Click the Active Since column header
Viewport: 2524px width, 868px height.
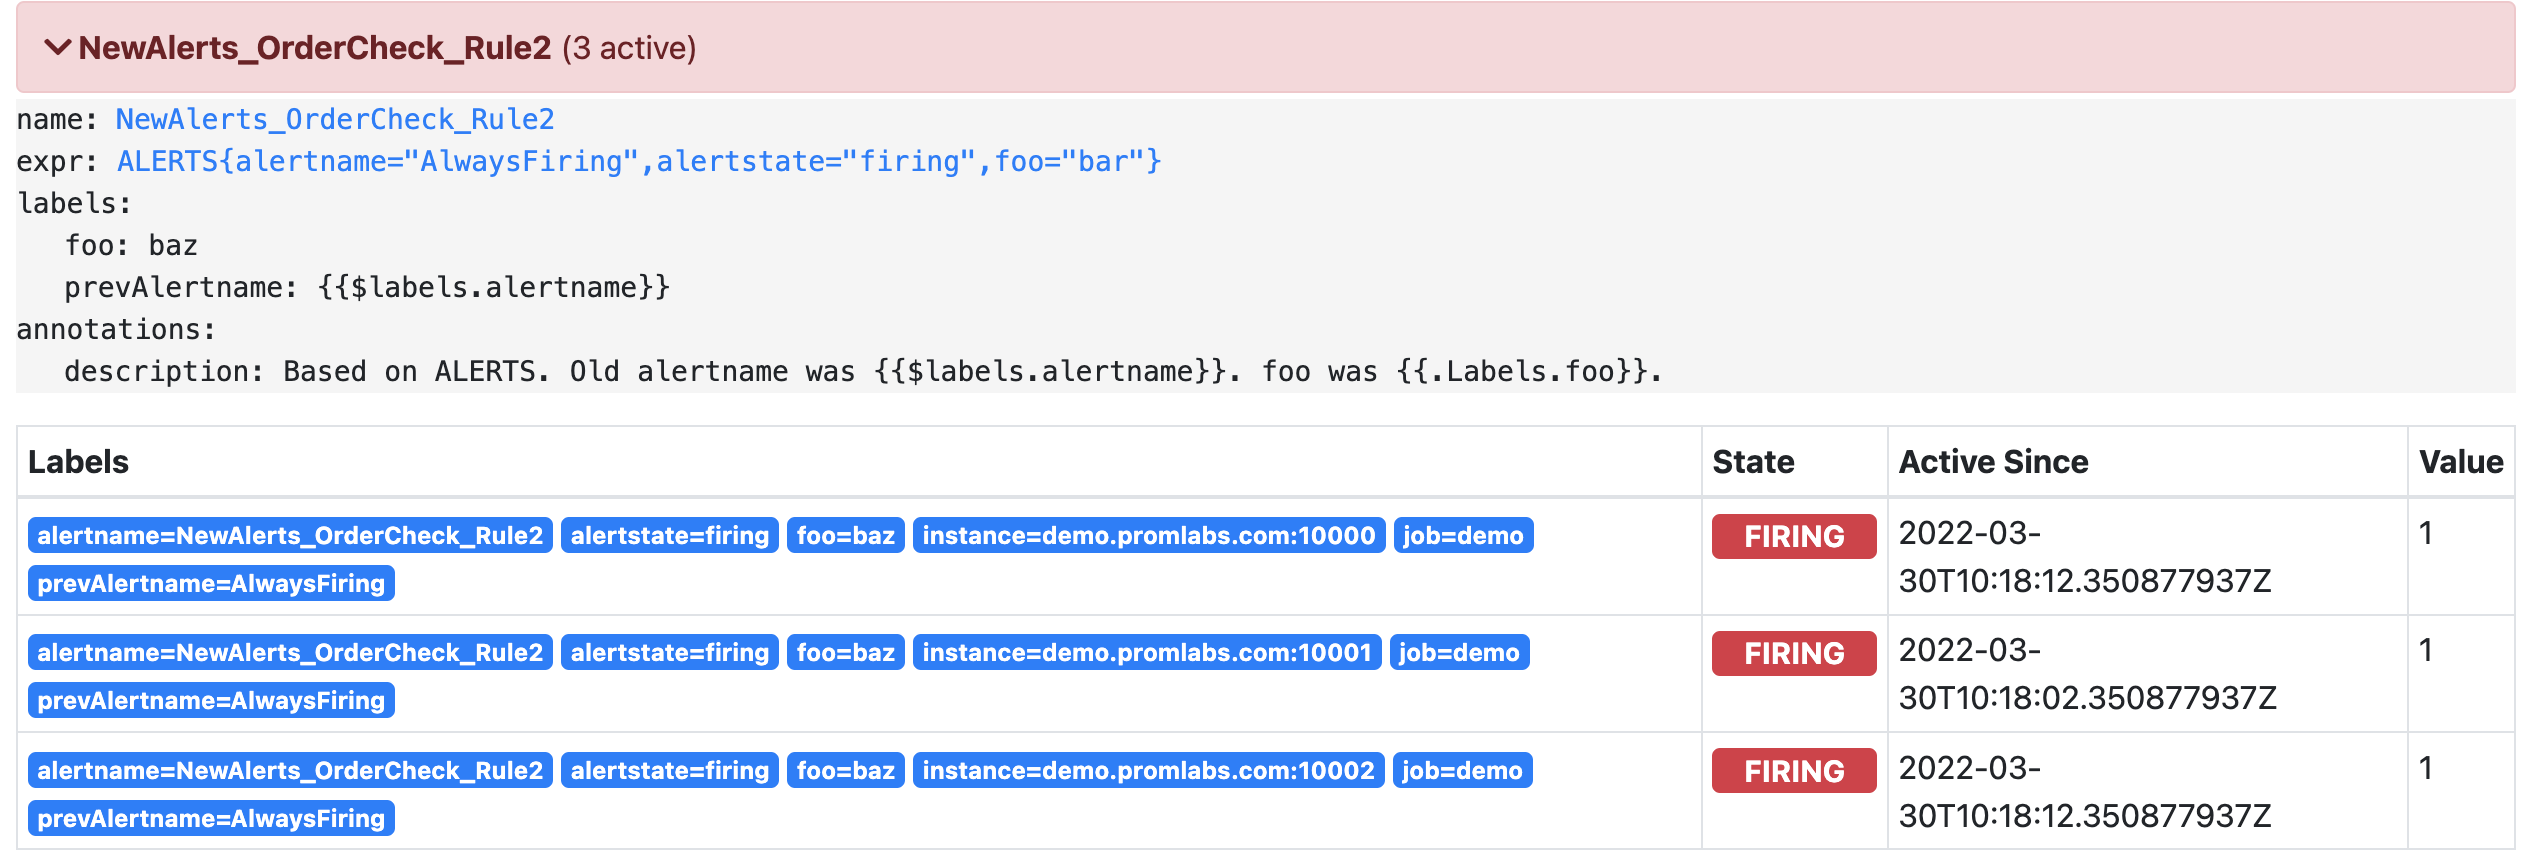tap(1992, 462)
